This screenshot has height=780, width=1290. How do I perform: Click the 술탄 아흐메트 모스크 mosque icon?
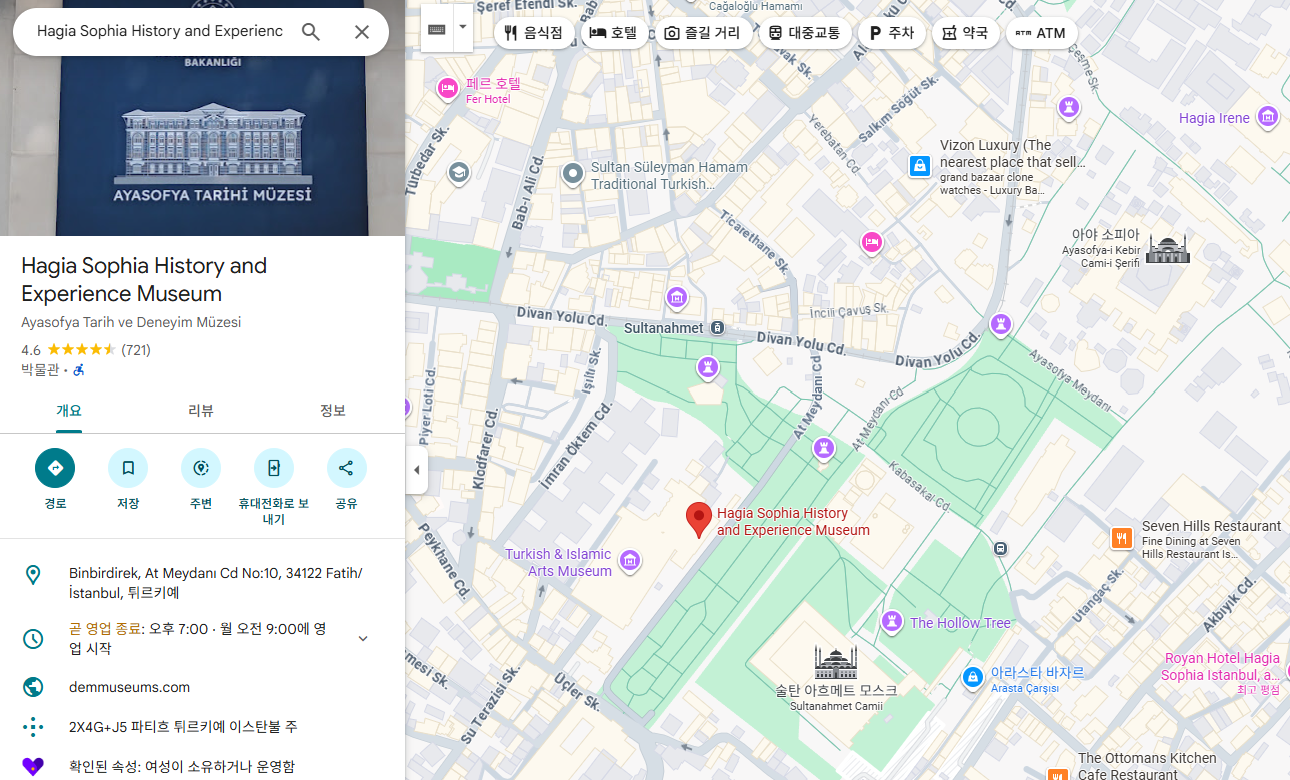(x=836, y=661)
